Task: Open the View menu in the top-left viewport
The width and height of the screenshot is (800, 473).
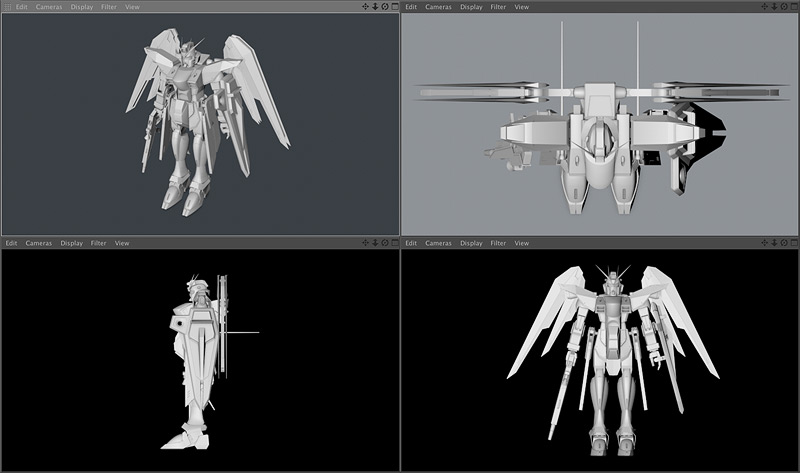Action: pyautogui.click(x=132, y=7)
